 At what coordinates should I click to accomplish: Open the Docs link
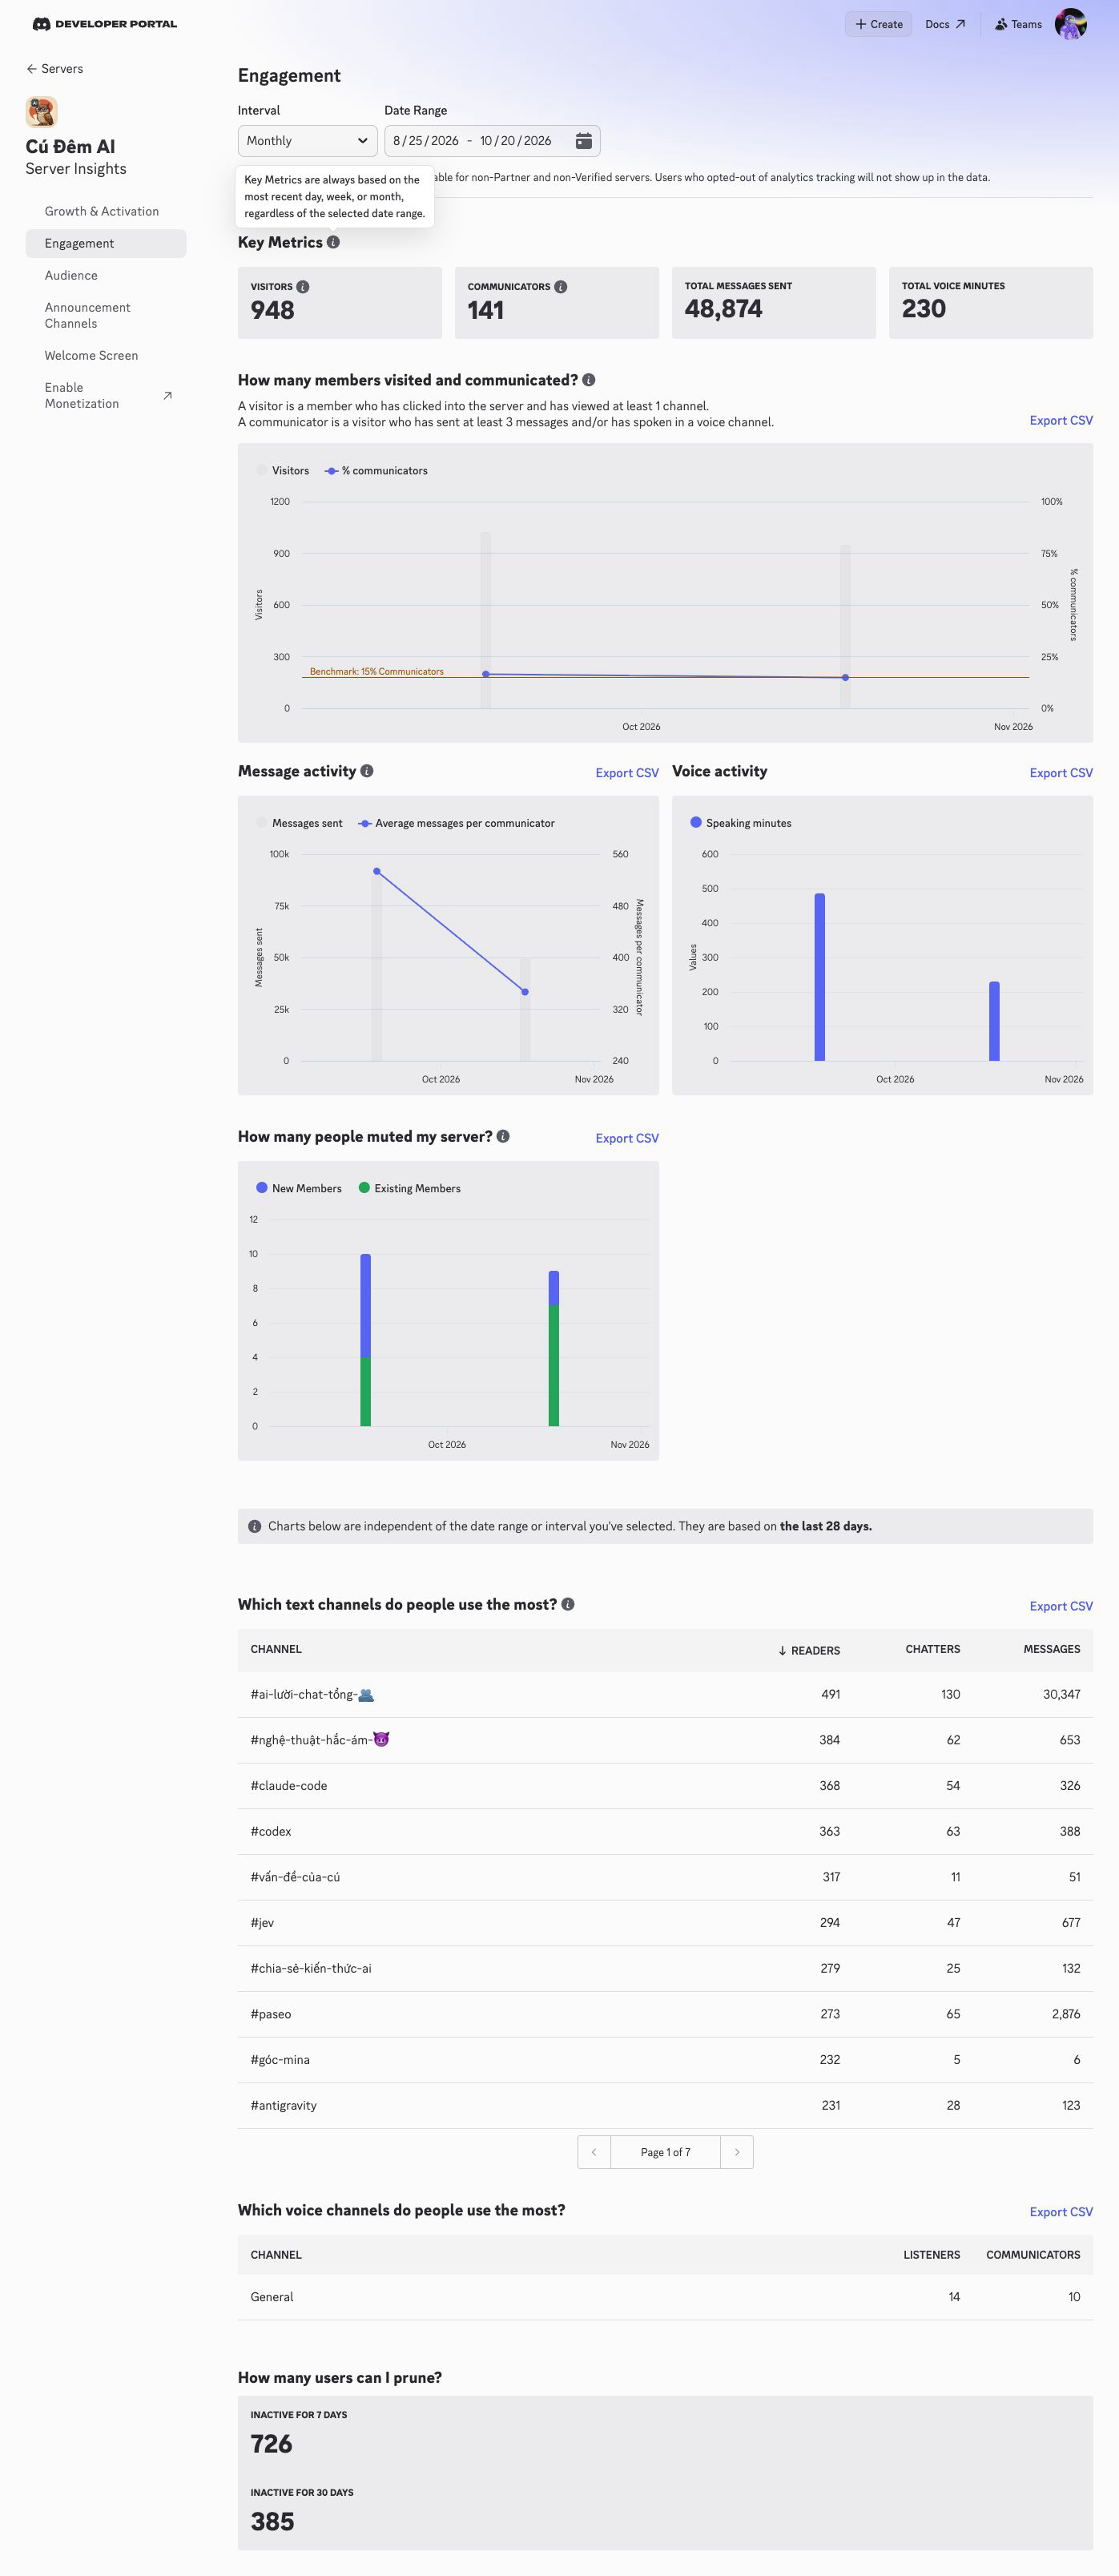(945, 24)
